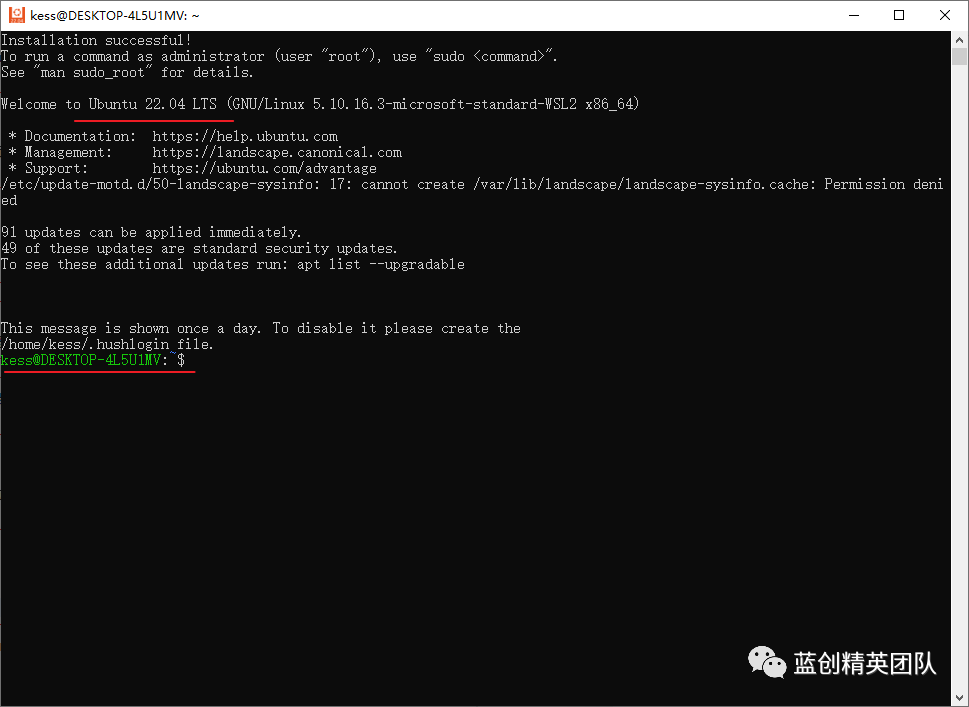The height and width of the screenshot is (707, 969).
Task: Click the https://help.ubuntu.com URL
Action: 245,136
